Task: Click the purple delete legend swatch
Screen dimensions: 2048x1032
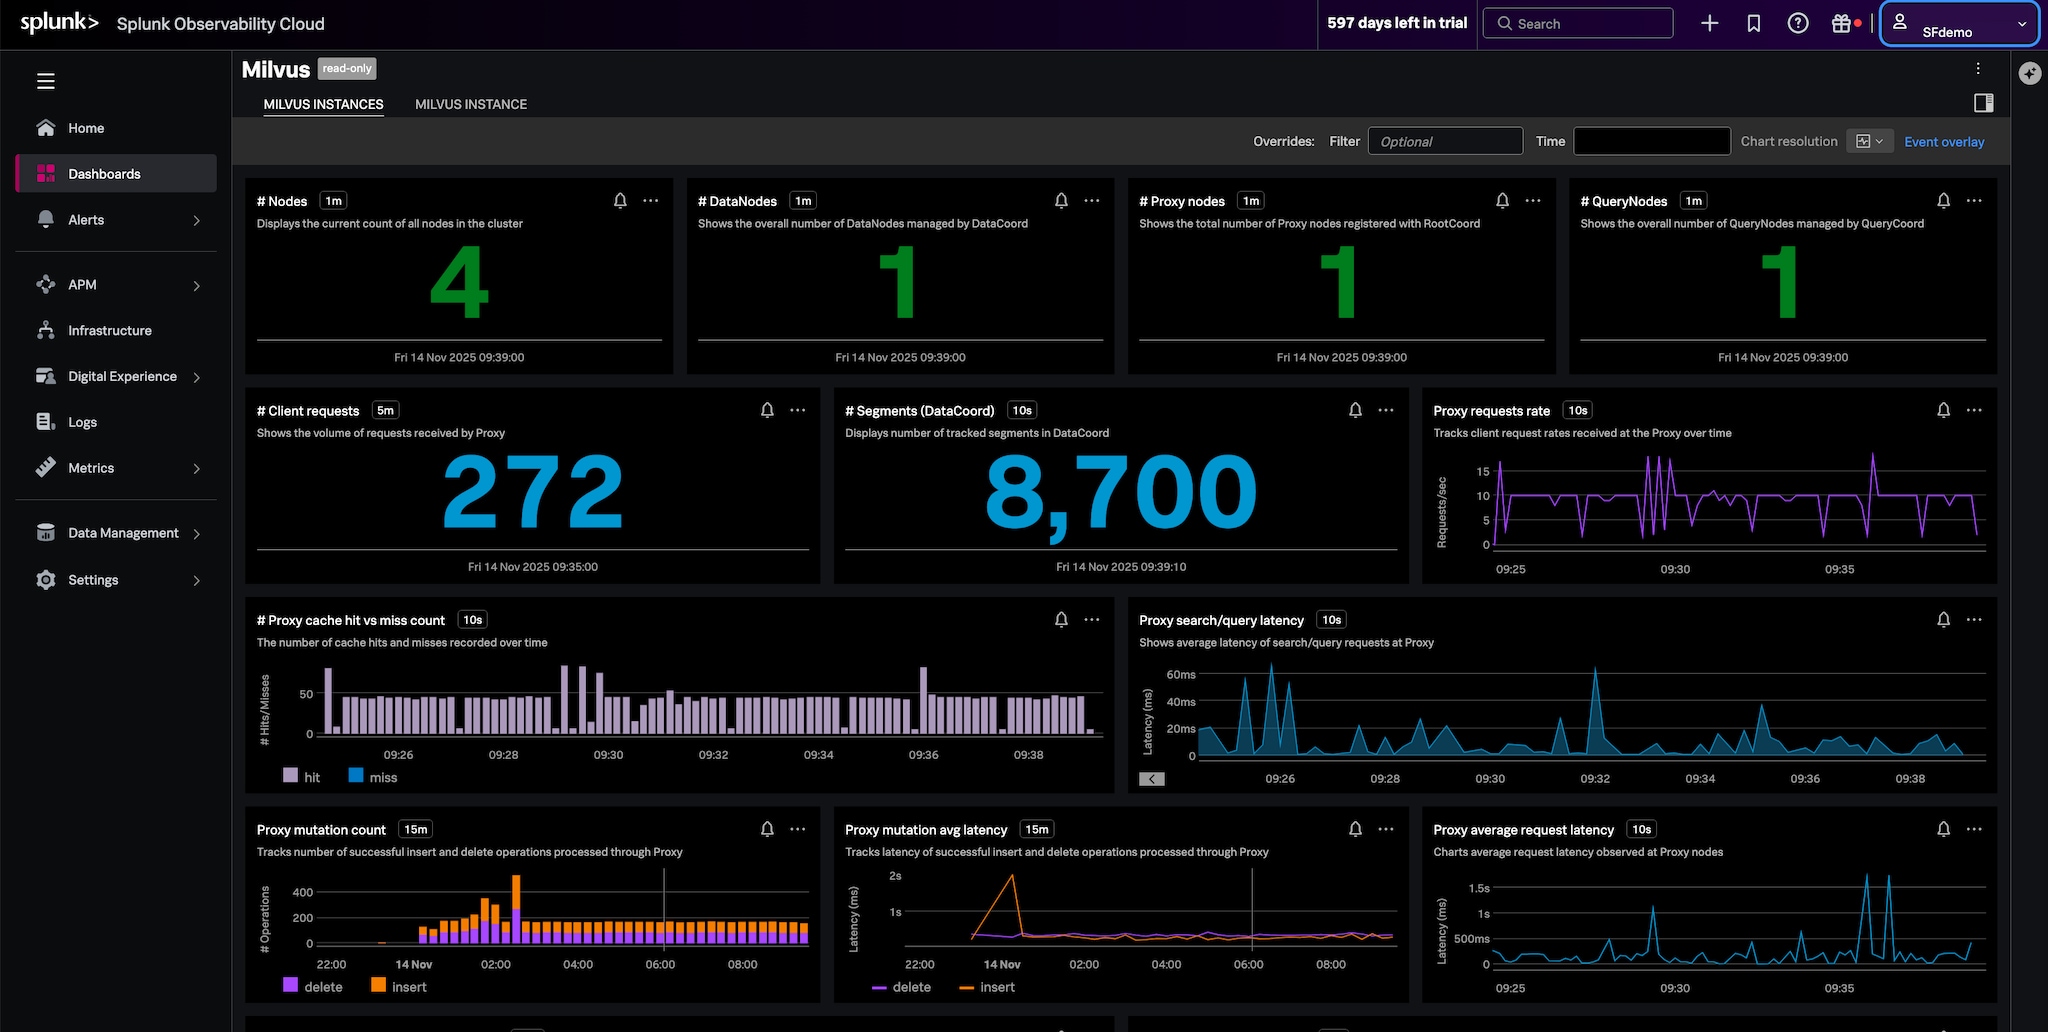Action: (291, 985)
